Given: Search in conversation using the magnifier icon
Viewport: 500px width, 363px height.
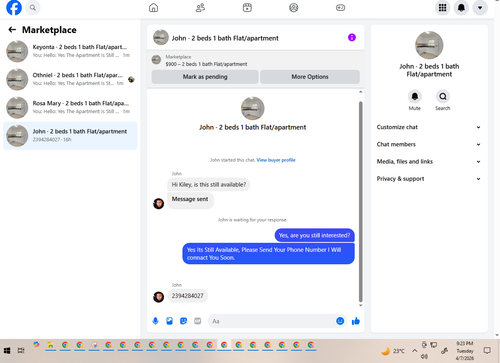Looking at the screenshot, I should coord(443,96).
